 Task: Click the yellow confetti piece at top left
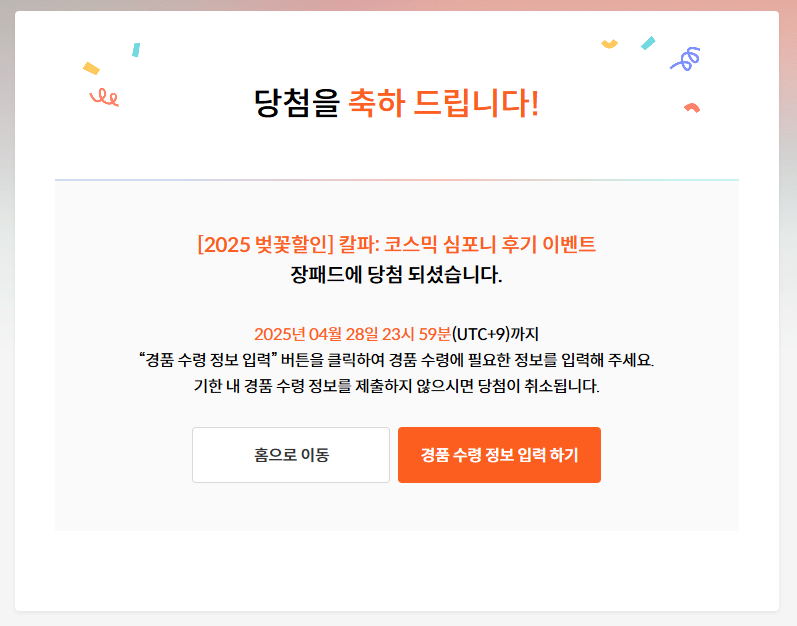click(91, 68)
